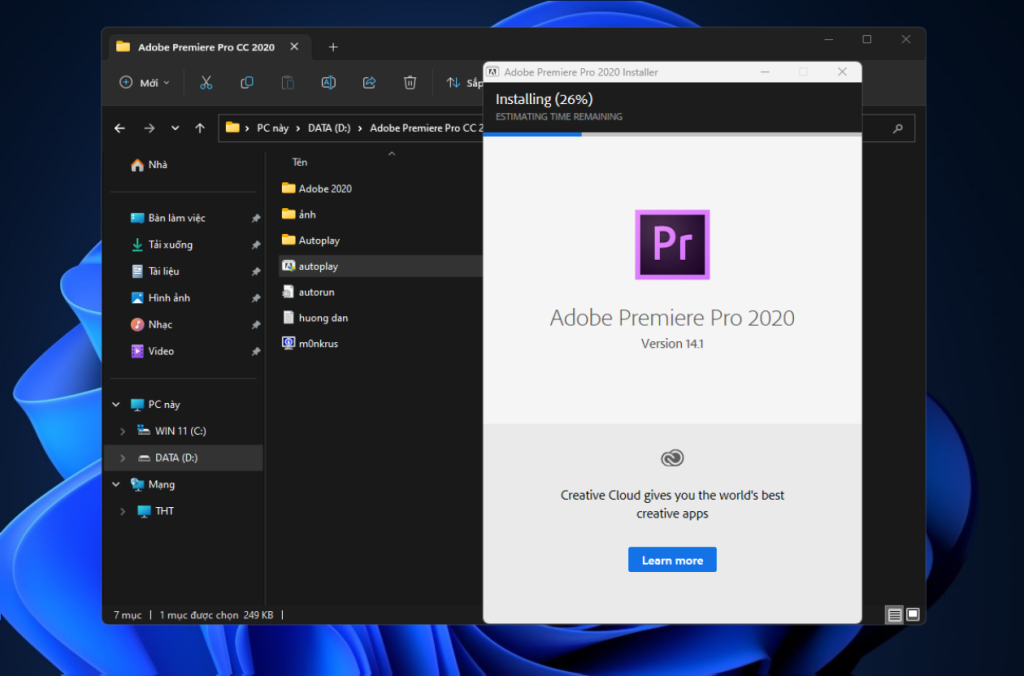
Task: Click the Copy icon in Explorer toolbar
Action: (x=247, y=83)
